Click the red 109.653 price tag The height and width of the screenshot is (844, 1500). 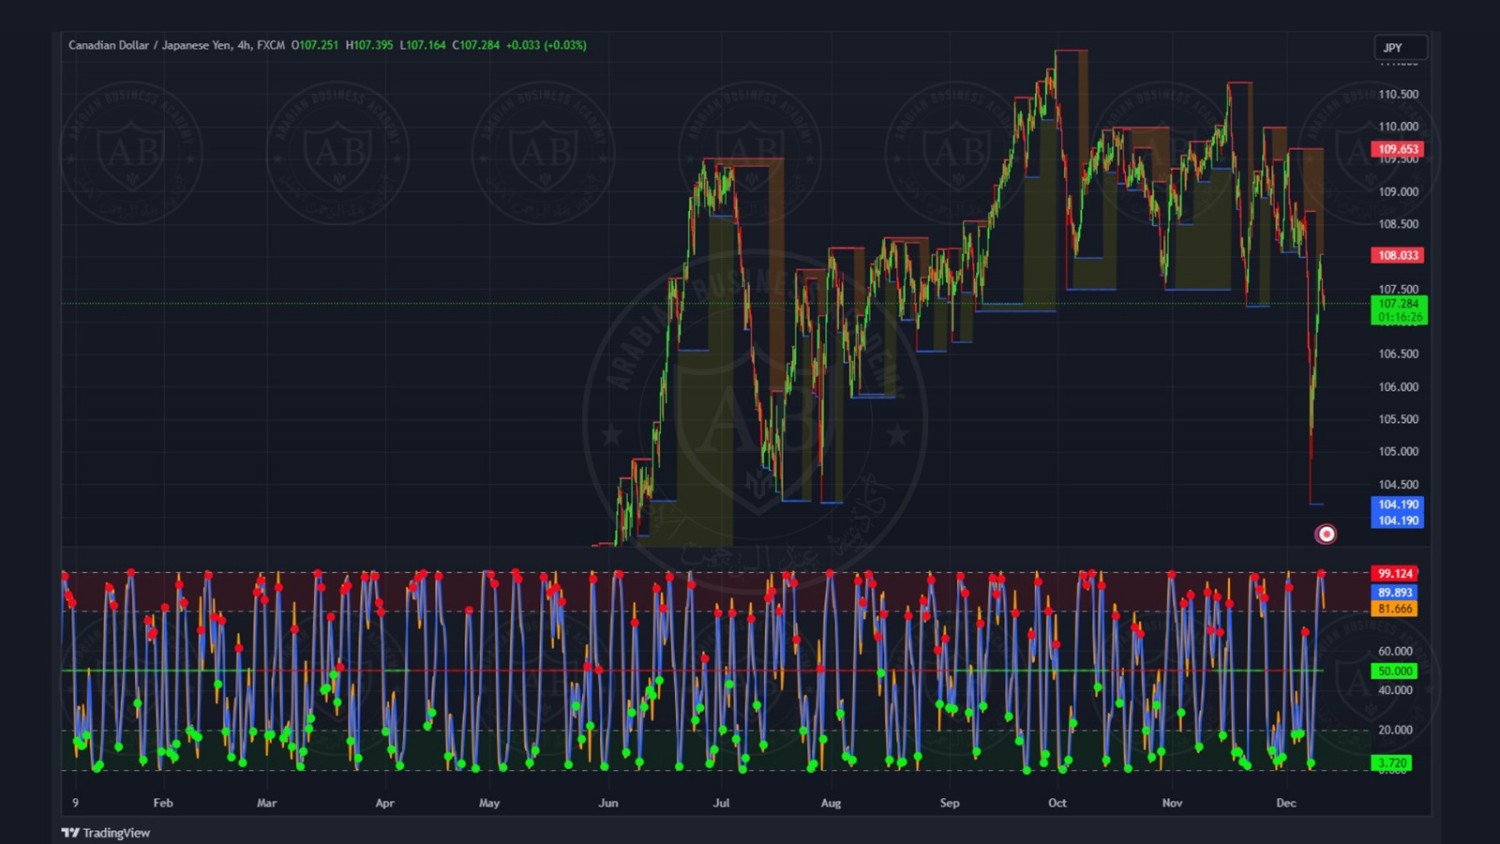coord(1397,149)
